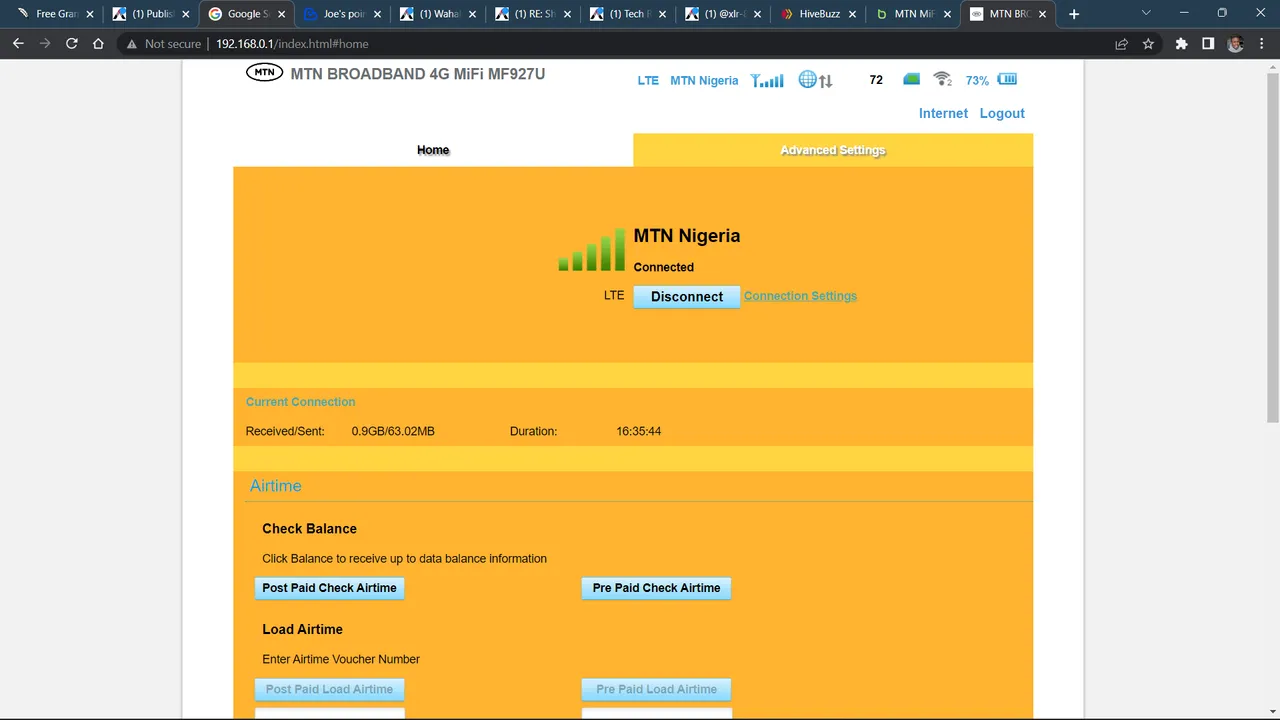Close the Free Gran tab
This screenshot has height=720, width=1280.
click(x=90, y=14)
